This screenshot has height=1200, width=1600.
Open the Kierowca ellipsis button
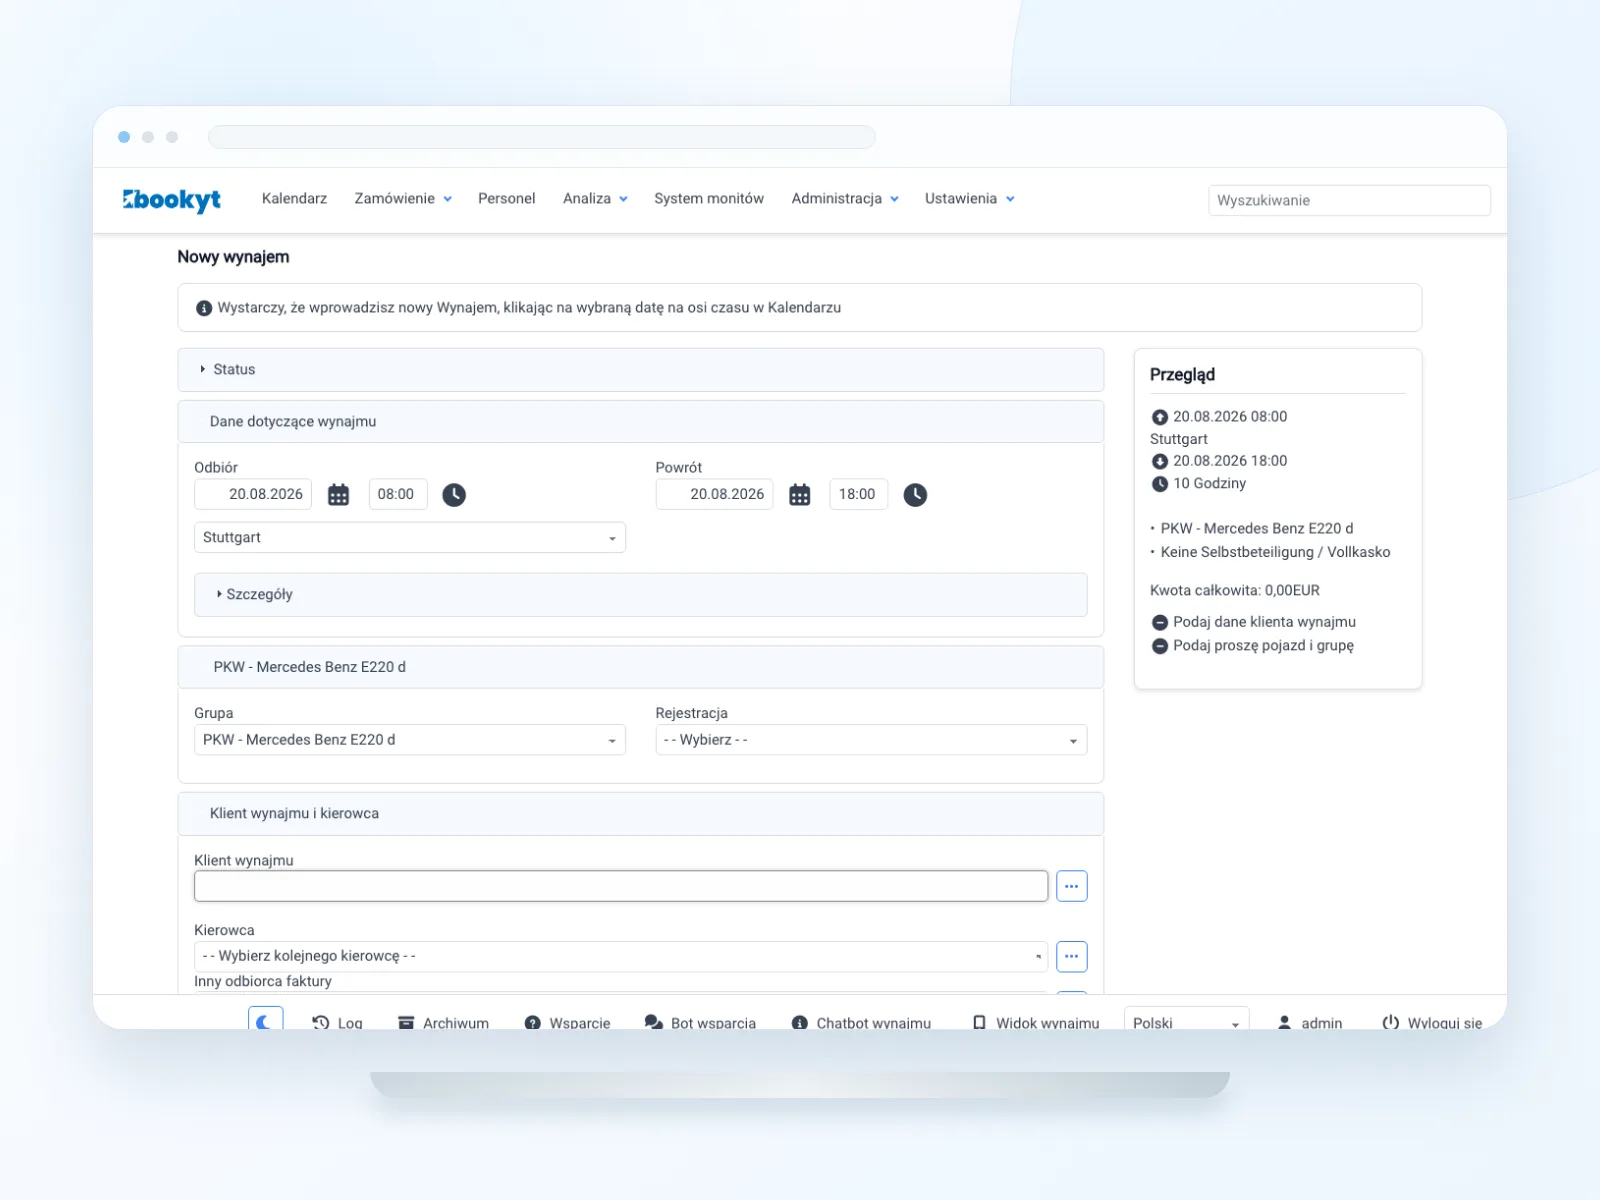click(x=1071, y=956)
